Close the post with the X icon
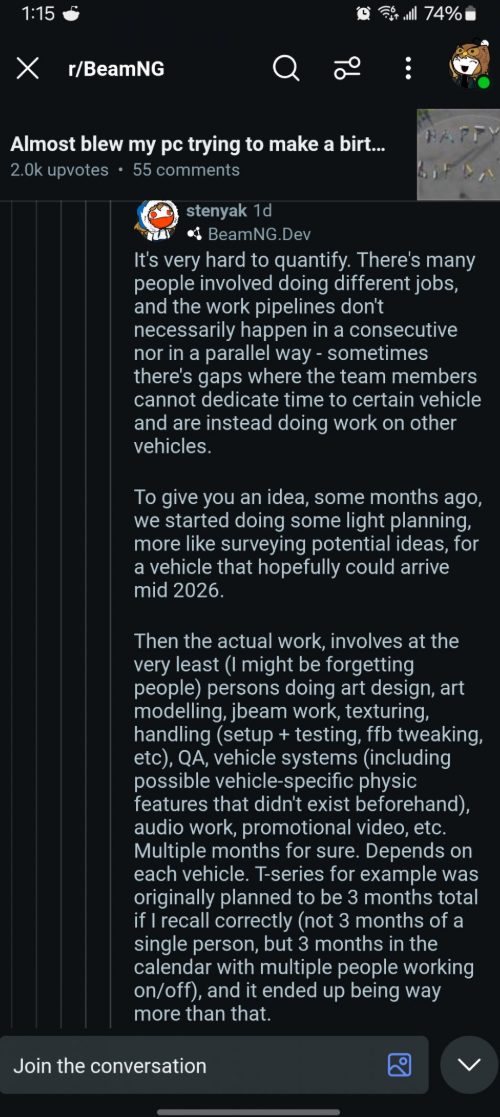Viewport: 500px width, 1117px height. point(28,69)
